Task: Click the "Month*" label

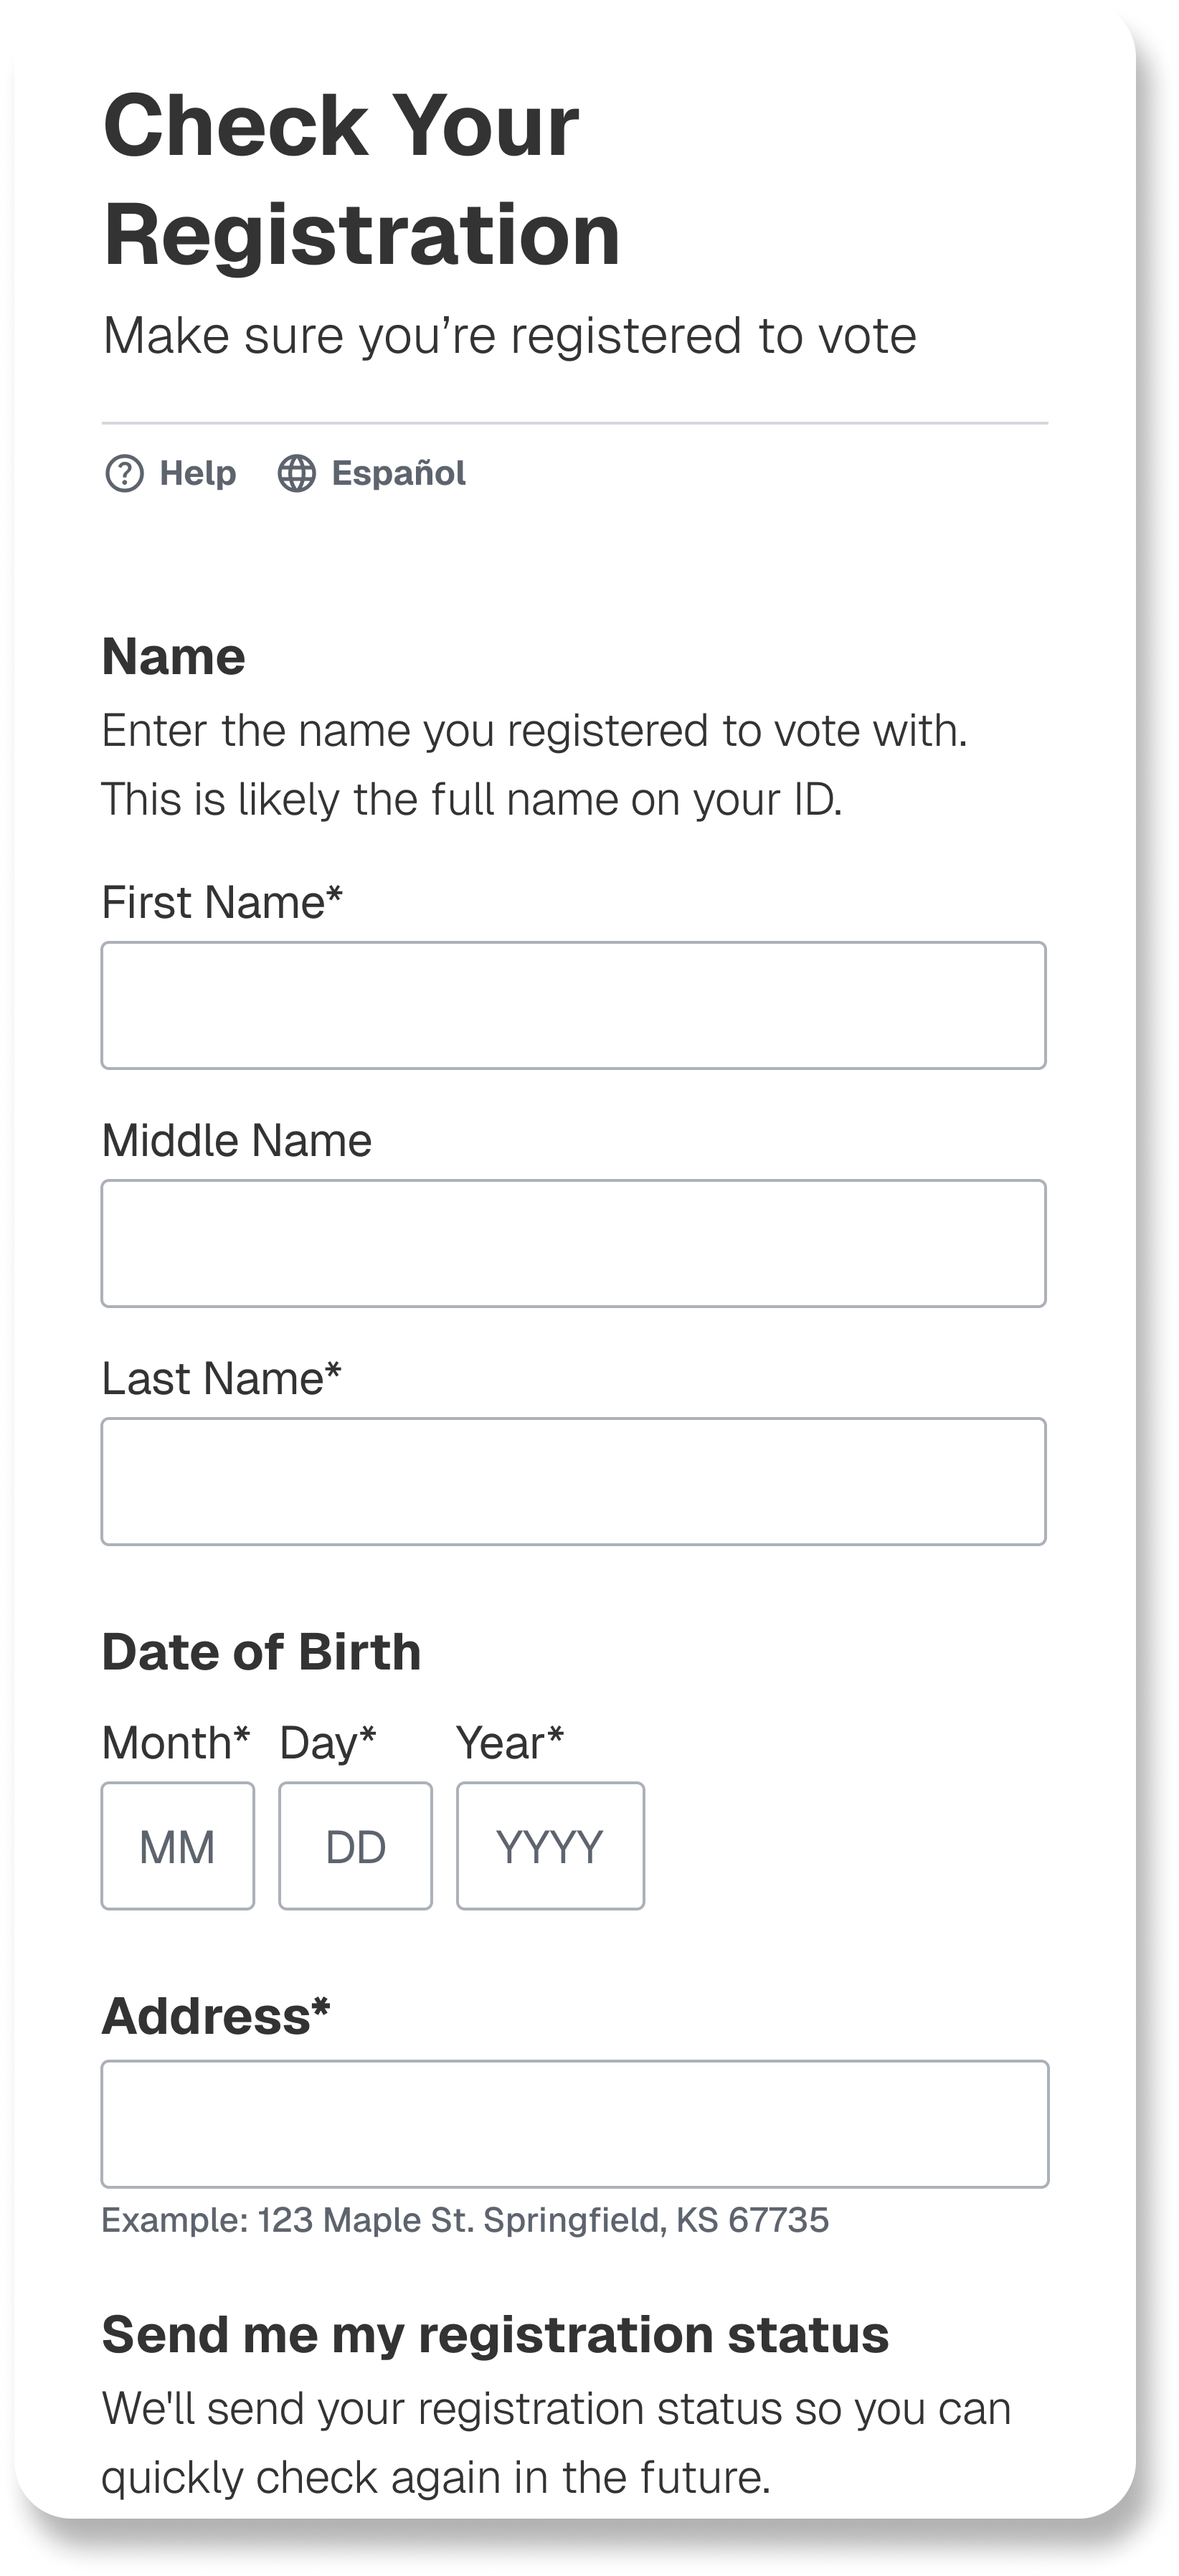Action: coord(176,1743)
